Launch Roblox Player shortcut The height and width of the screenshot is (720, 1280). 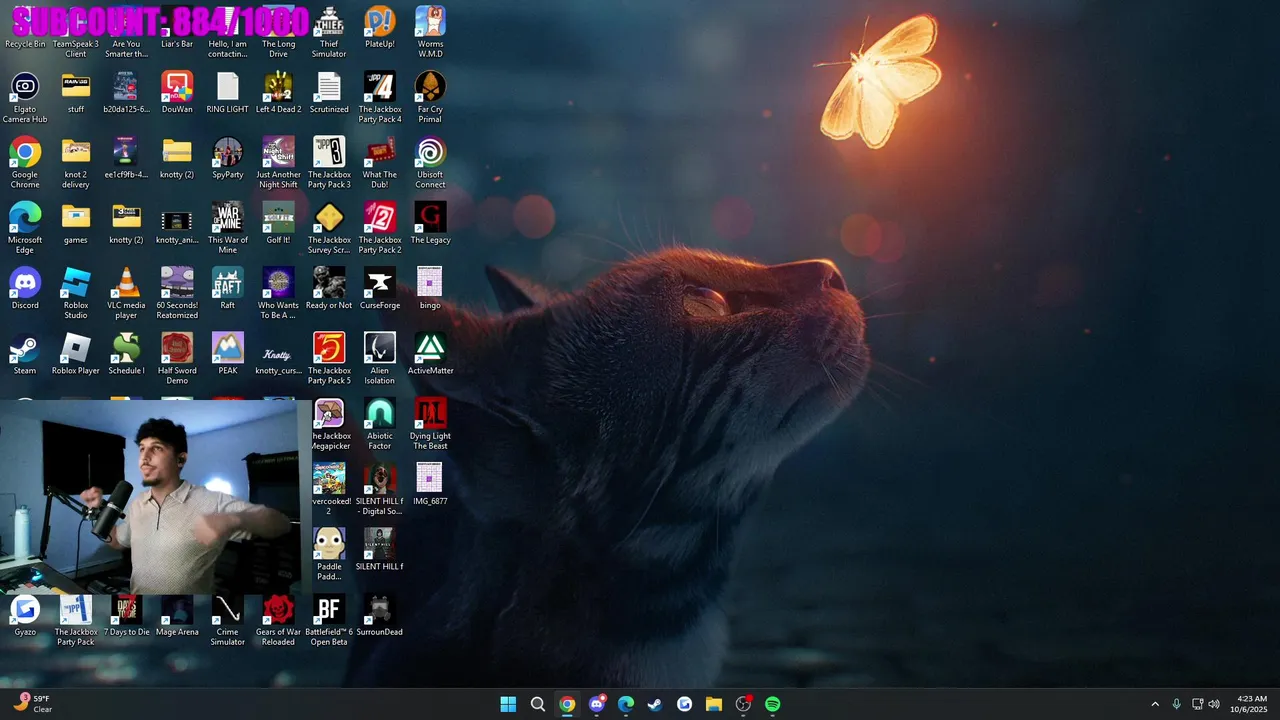tap(76, 353)
